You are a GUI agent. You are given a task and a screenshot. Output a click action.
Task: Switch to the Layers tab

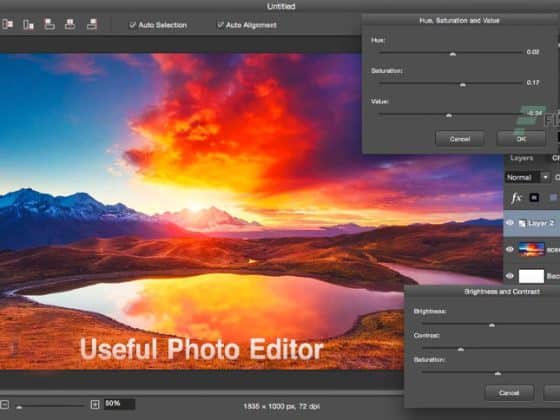[x=521, y=158]
